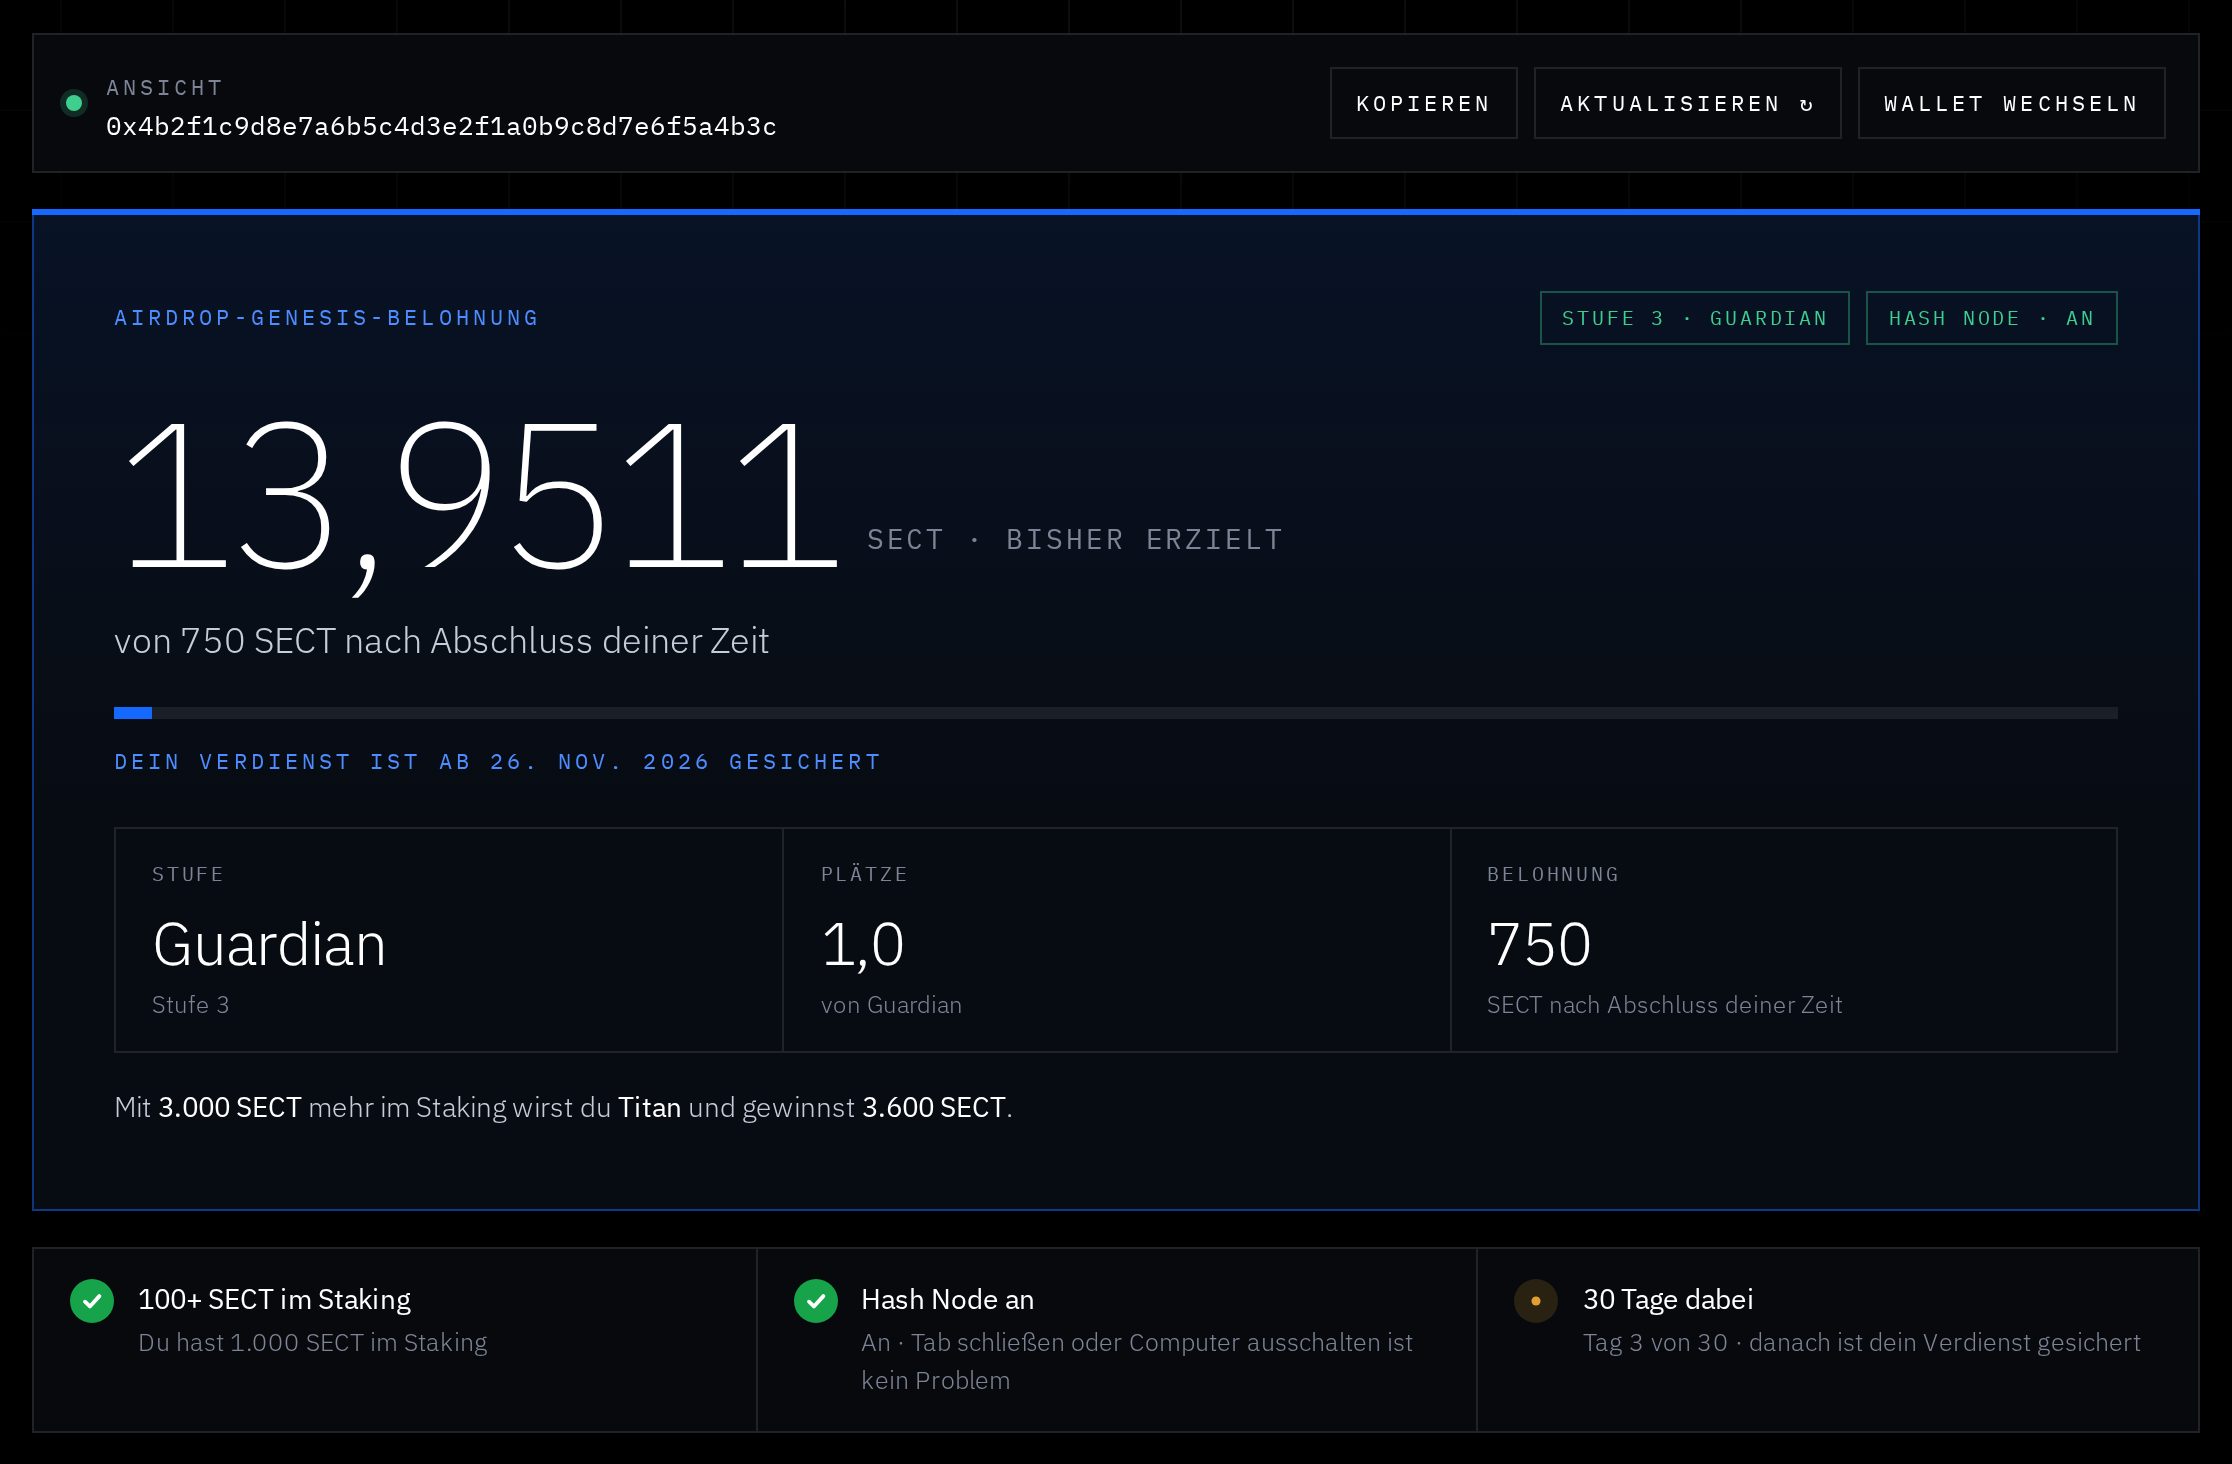Viewport: 2232px width, 1464px height.
Task: Refresh with the AKTUALISIEREN button
Action: pyautogui.click(x=1687, y=103)
